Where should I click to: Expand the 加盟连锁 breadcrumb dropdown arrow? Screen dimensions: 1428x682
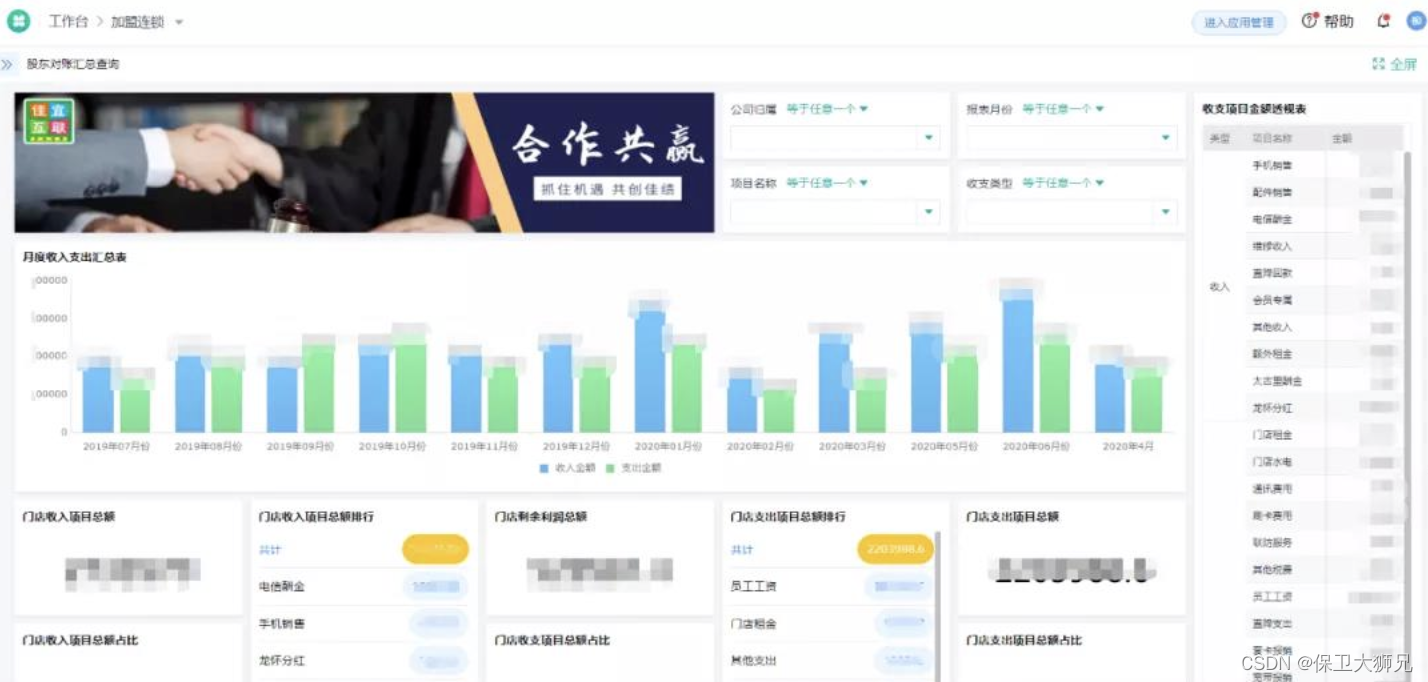tap(179, 22)
